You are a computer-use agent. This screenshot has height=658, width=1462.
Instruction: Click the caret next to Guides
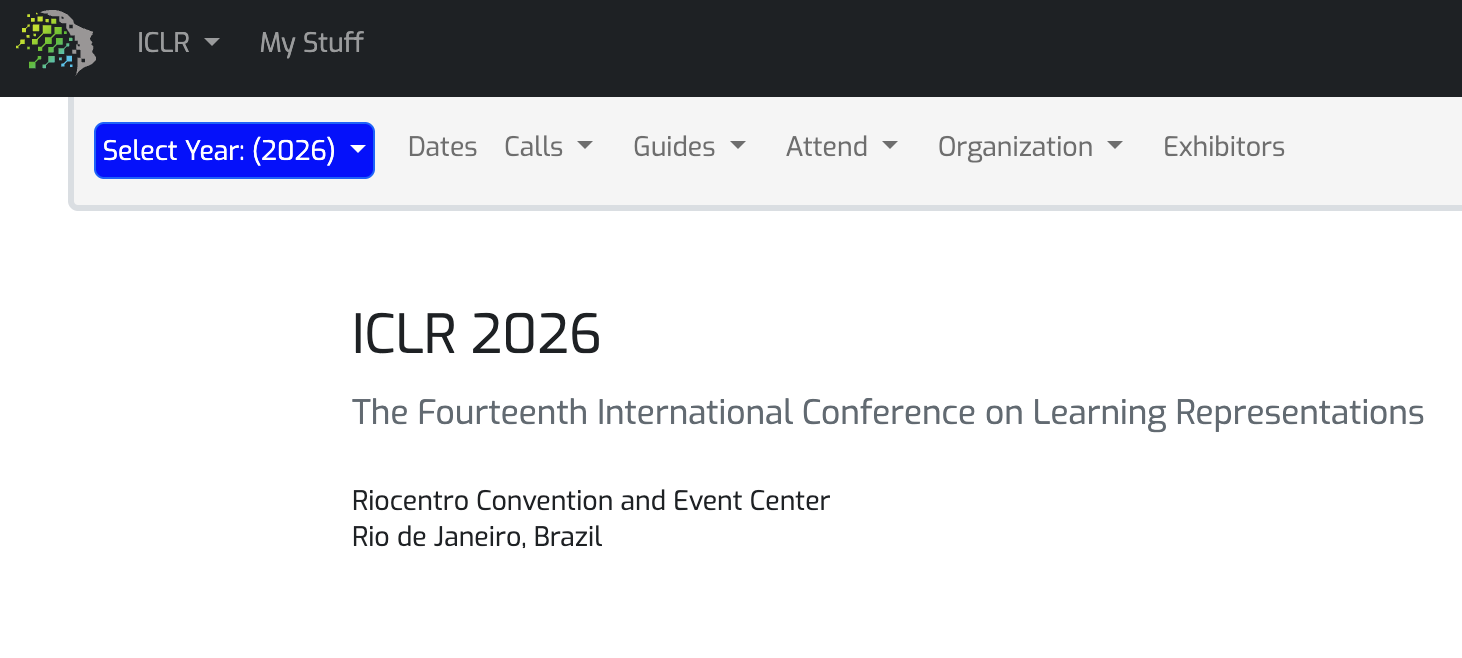(x=738, y=147)
